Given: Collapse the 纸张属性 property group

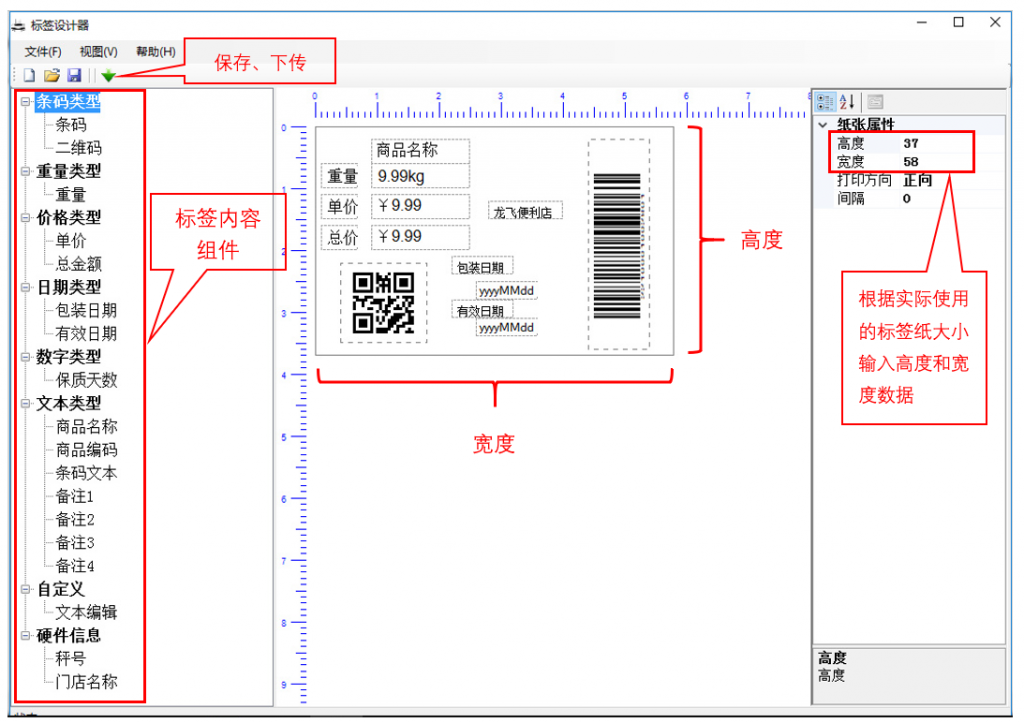Looking at the screenshot, I should tap(823, 123).
